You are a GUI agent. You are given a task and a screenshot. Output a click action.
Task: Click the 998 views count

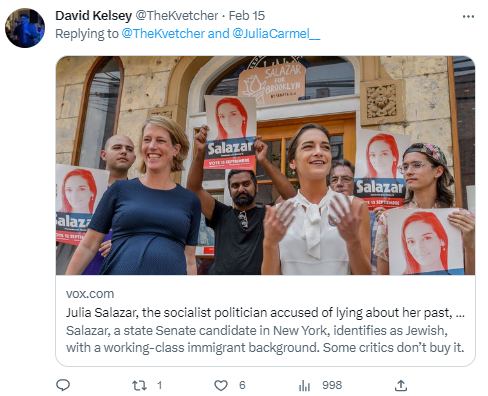click(x=332, y=385)
